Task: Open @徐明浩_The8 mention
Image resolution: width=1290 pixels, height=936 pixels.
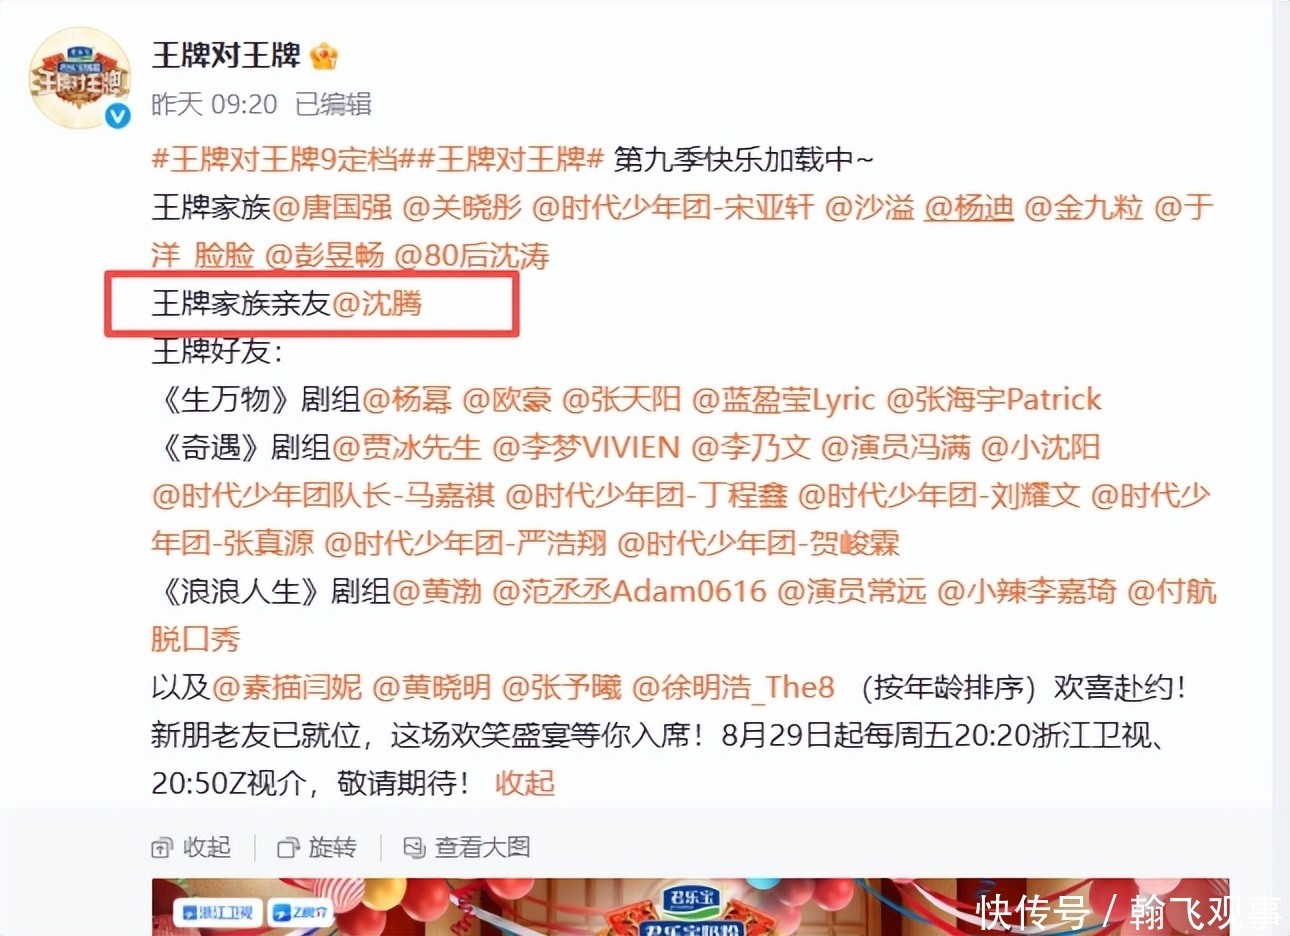Action: (733, 688)
